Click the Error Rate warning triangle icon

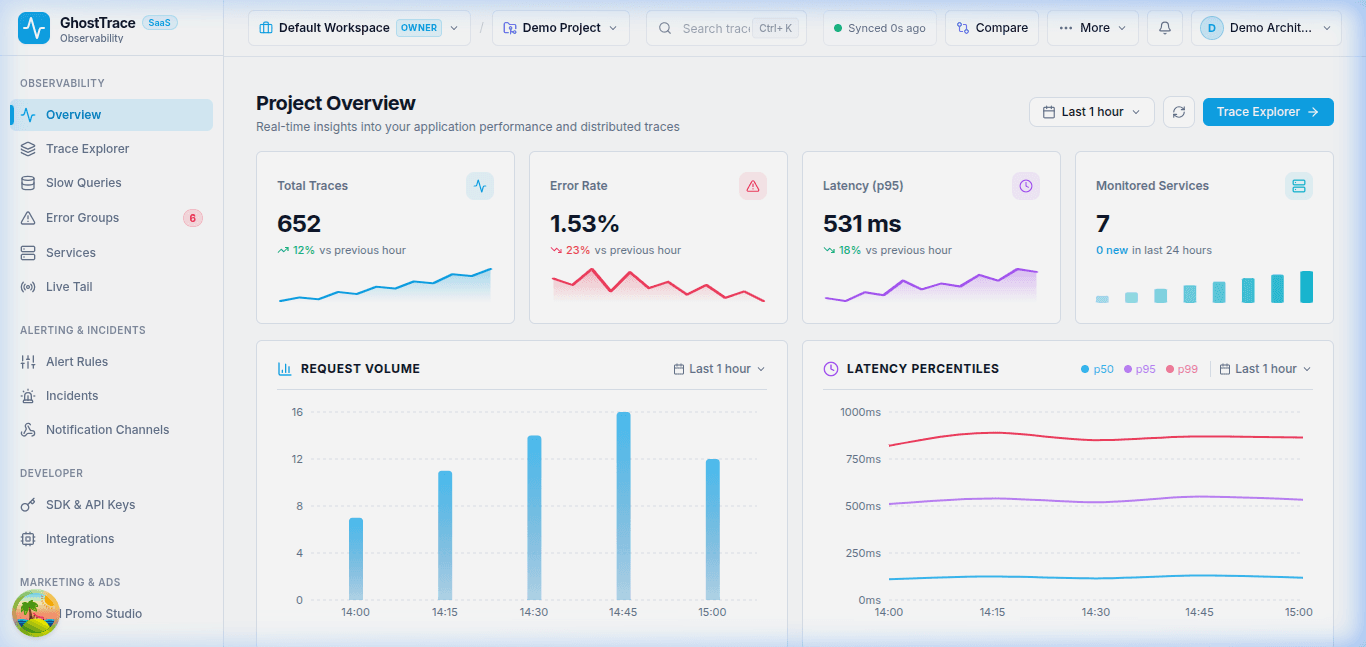pyautogui.click(x=753, y=186)
